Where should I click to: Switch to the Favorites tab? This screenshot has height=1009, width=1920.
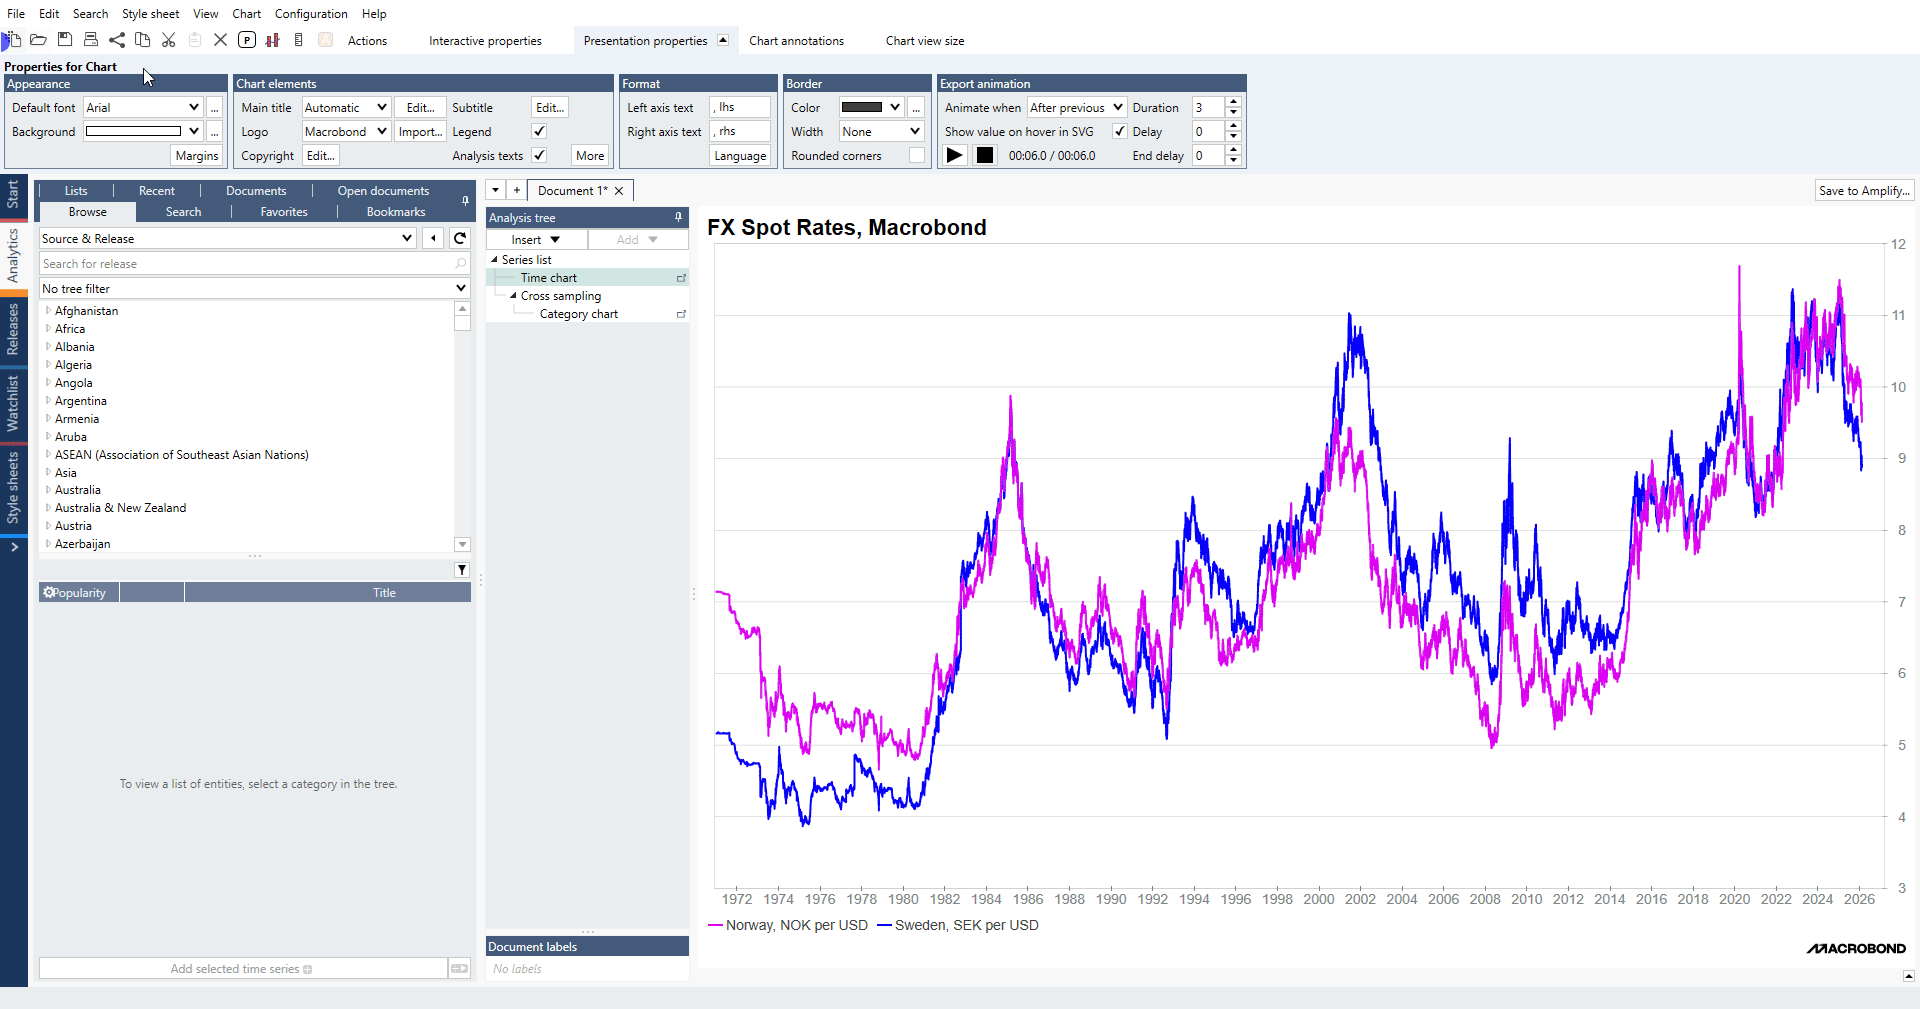pyautogui.click(x=284, y=212)
